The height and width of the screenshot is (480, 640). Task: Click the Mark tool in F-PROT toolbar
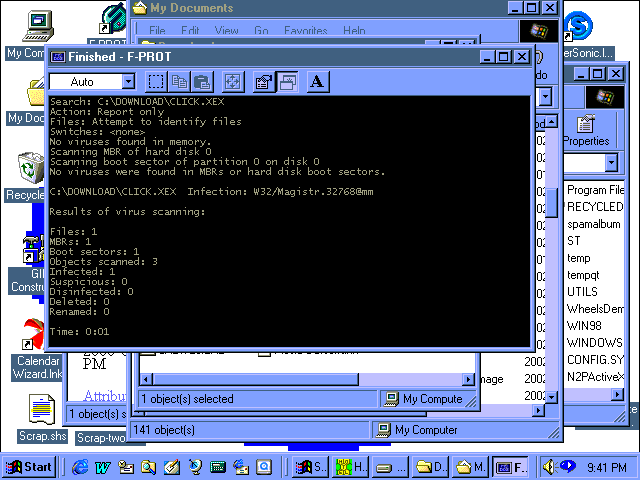coord(156,82)
